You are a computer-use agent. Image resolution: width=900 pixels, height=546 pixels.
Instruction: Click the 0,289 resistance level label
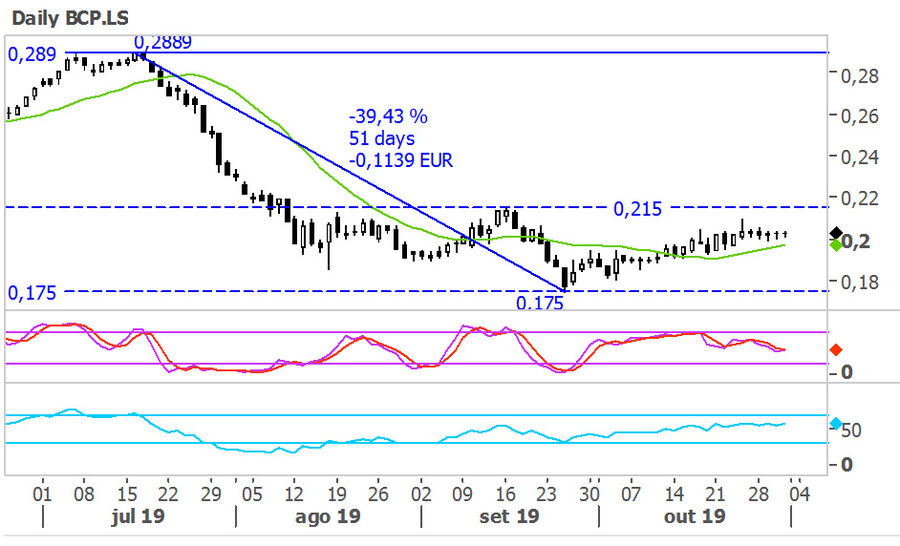coord(32,55)
